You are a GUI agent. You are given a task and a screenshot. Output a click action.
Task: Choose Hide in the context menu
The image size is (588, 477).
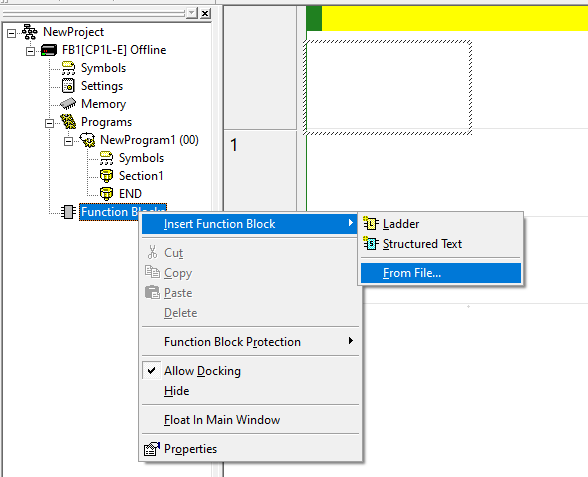(250, 391)
